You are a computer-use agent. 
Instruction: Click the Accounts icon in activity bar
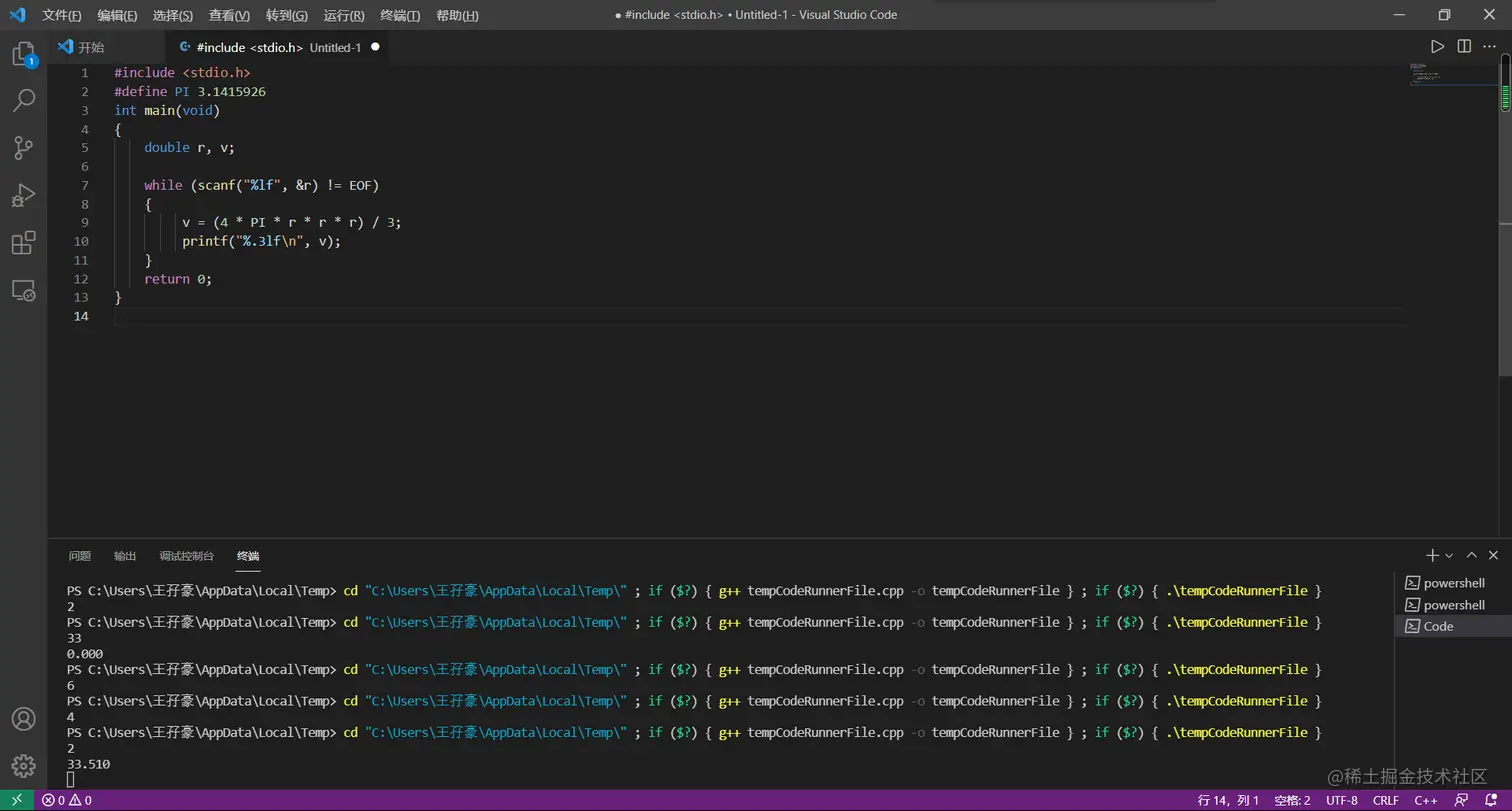23,719
